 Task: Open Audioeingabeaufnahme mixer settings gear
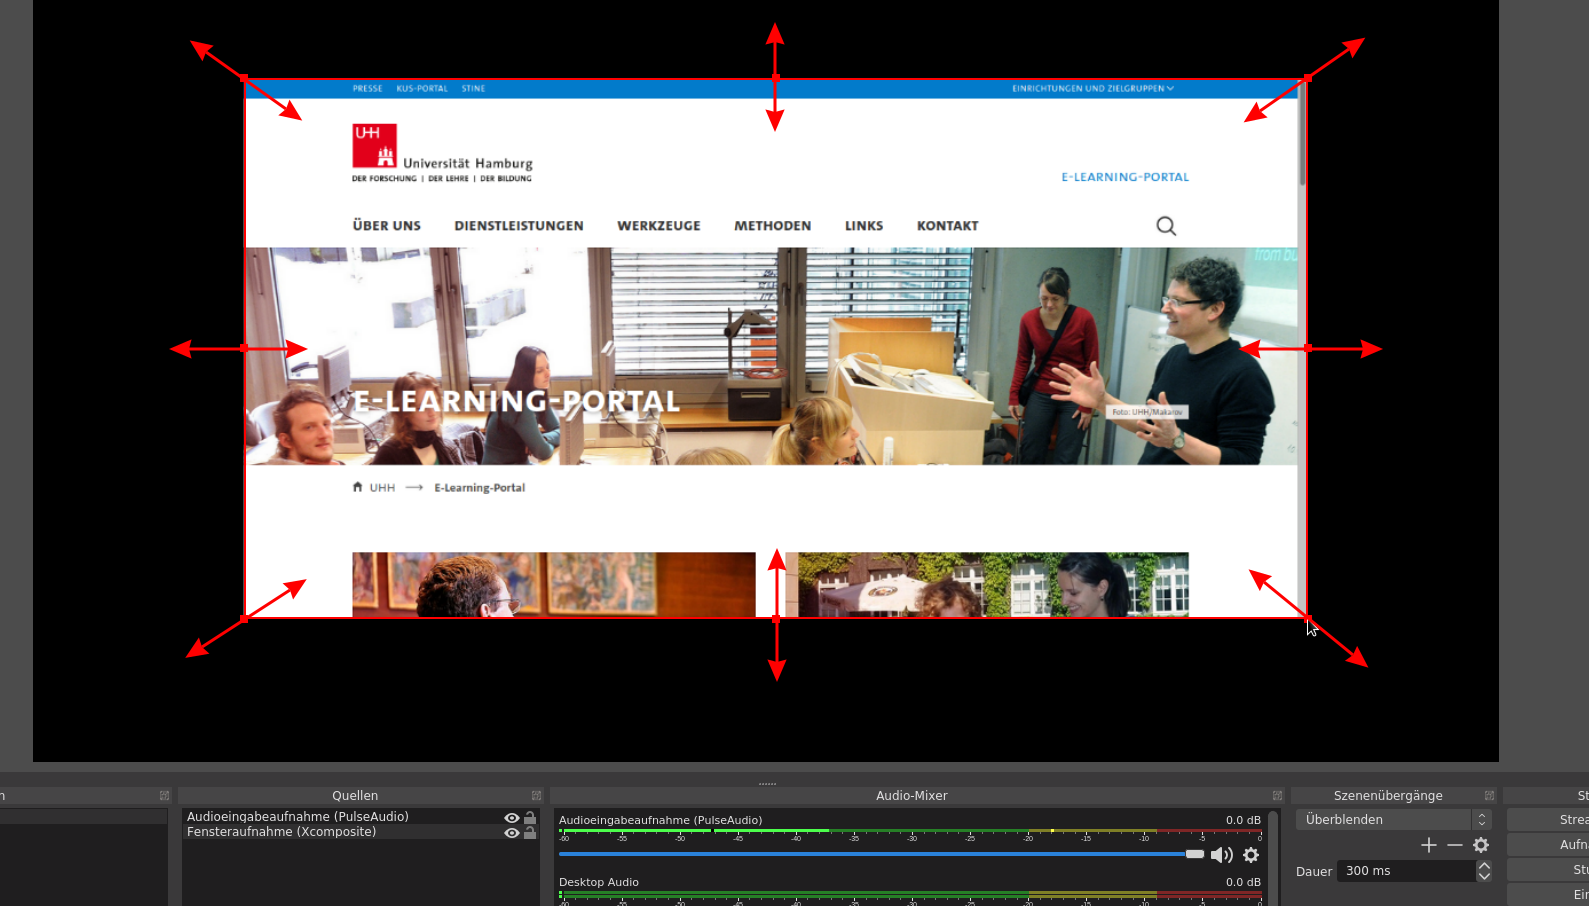(x=1251, y=855)
